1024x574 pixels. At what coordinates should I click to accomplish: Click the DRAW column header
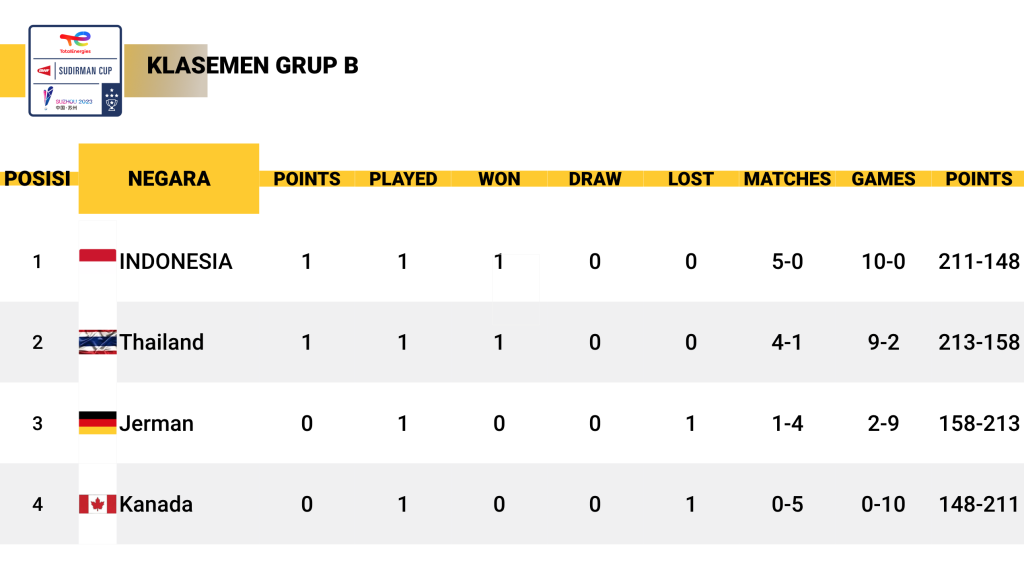595,179
